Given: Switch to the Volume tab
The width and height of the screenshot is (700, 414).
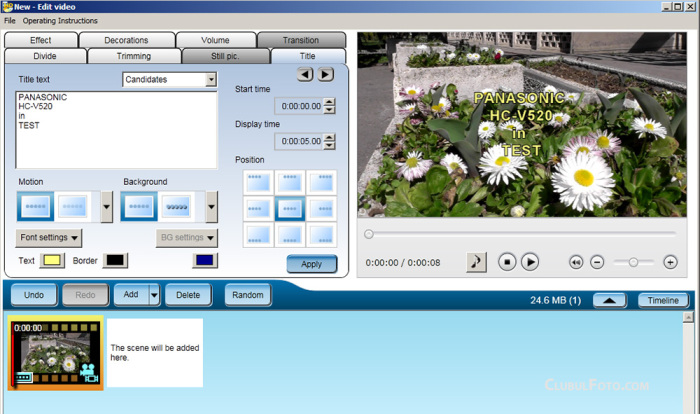Looking at the screenshot, I should pos(215,40).
